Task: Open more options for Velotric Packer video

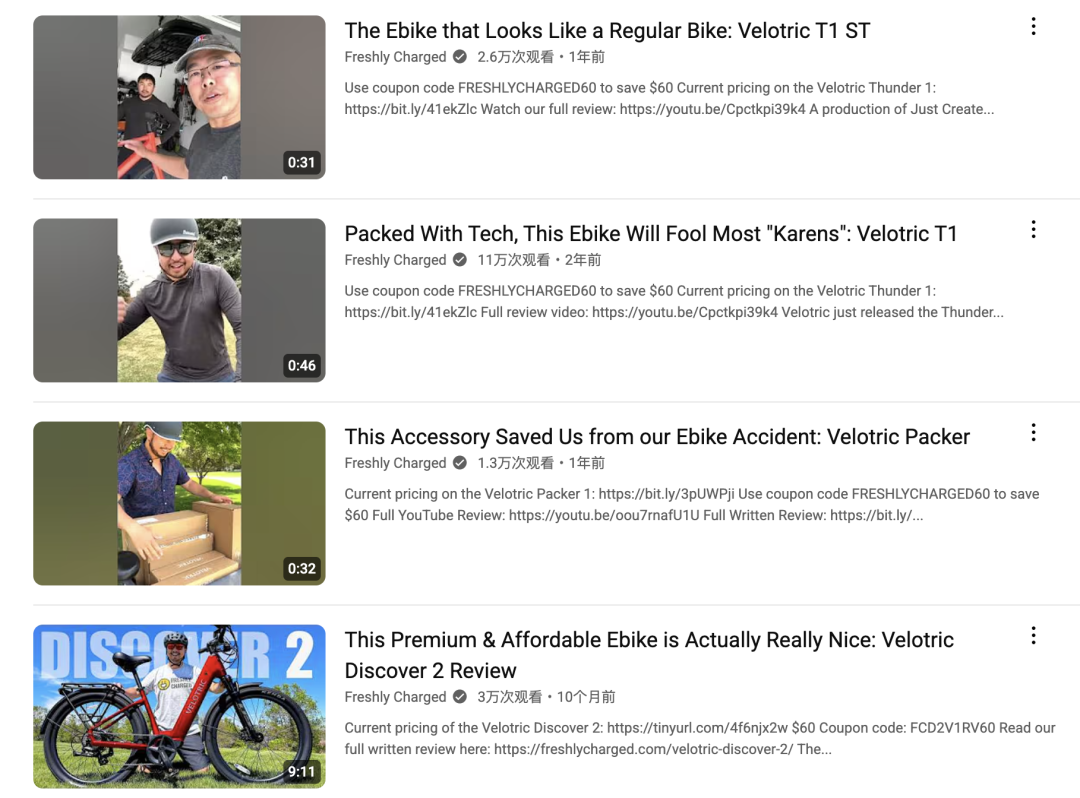Action: (x=1033, y=433)
